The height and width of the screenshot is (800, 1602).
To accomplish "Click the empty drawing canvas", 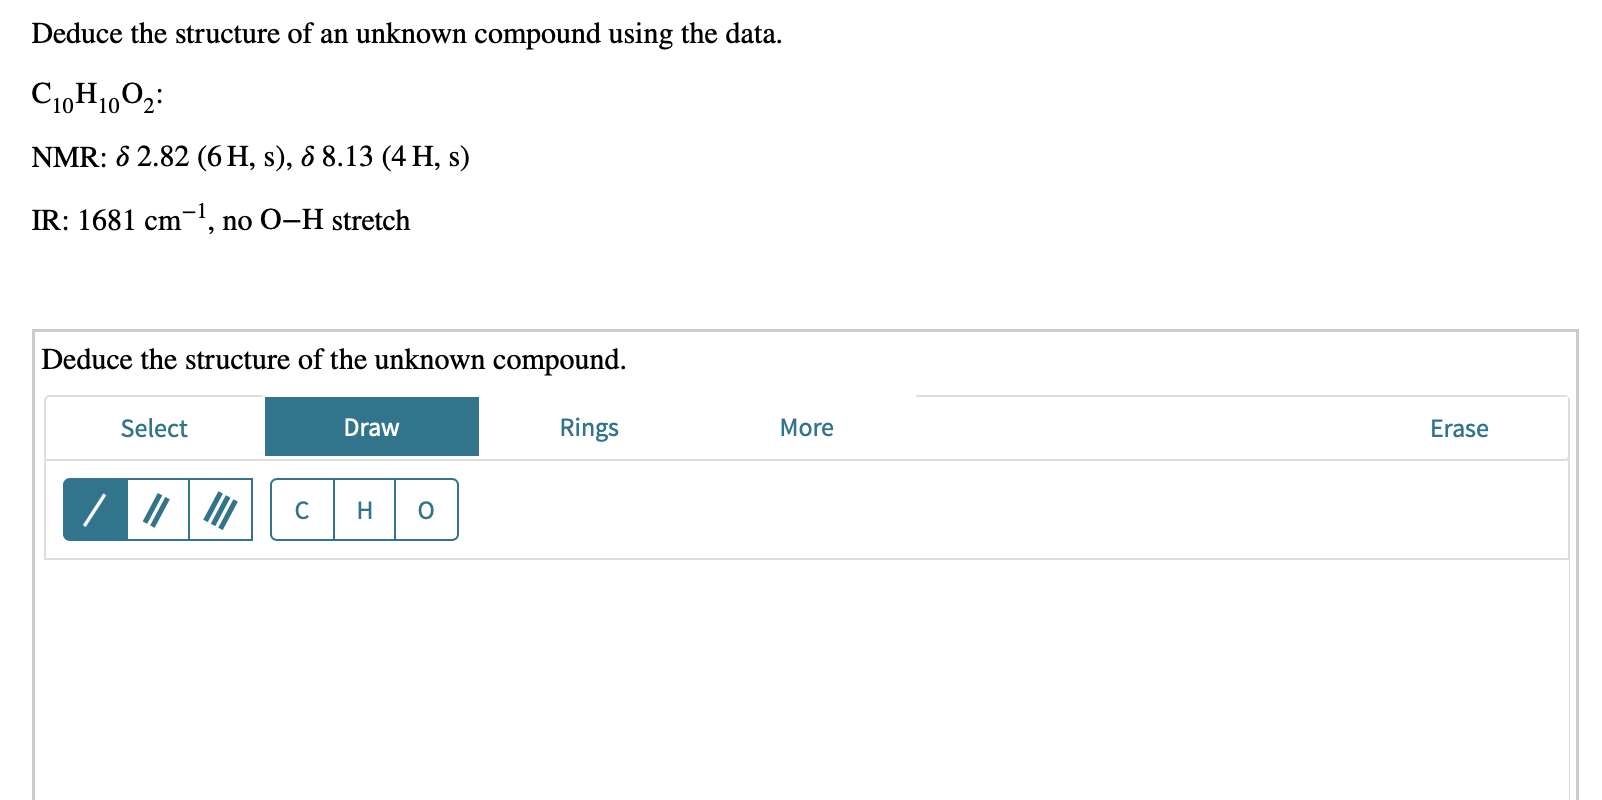I will tap(800, 680).
